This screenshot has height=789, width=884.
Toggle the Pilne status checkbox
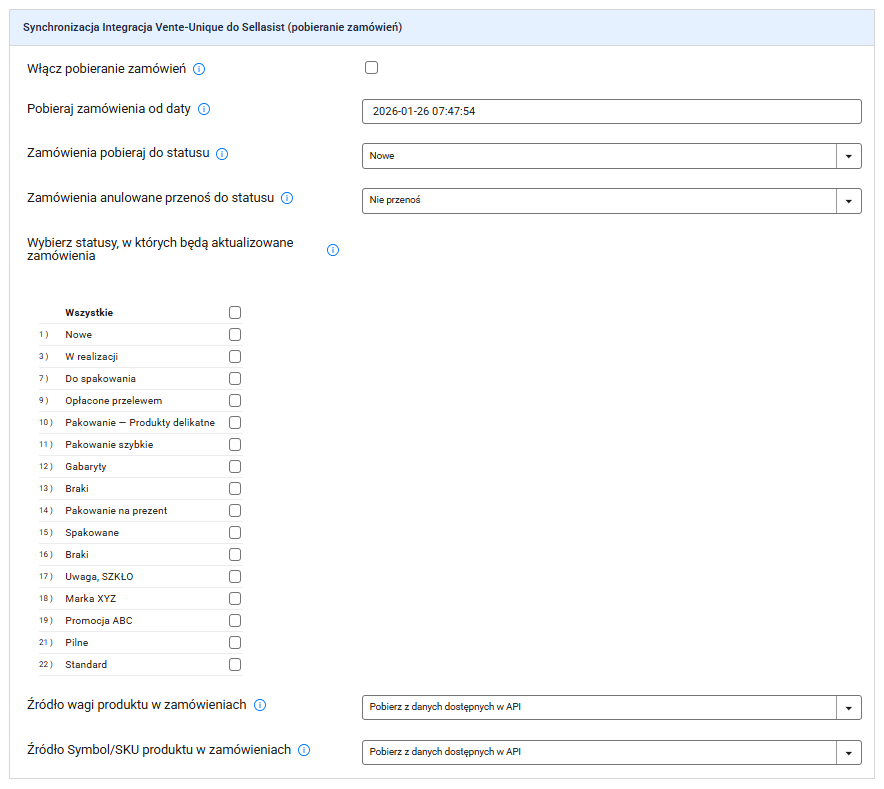coord(235,643)
